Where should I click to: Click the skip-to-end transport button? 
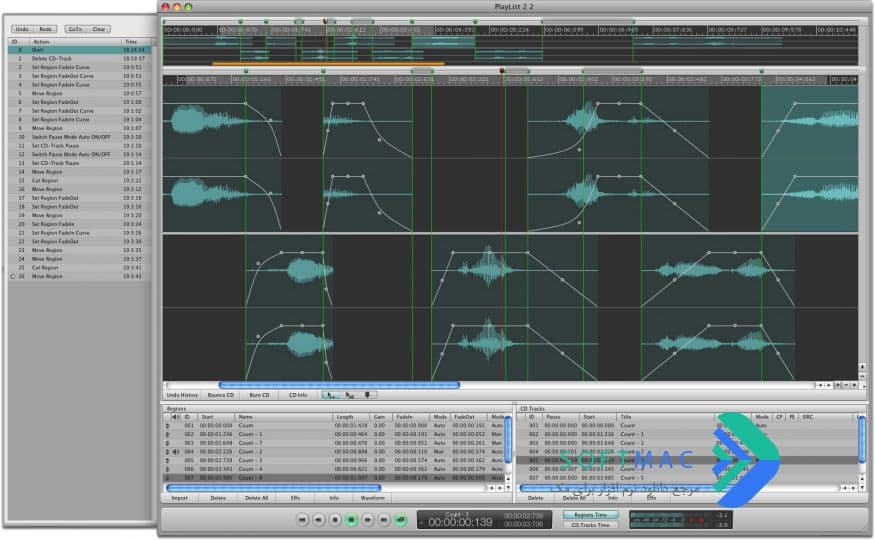(x=384, y=519)
